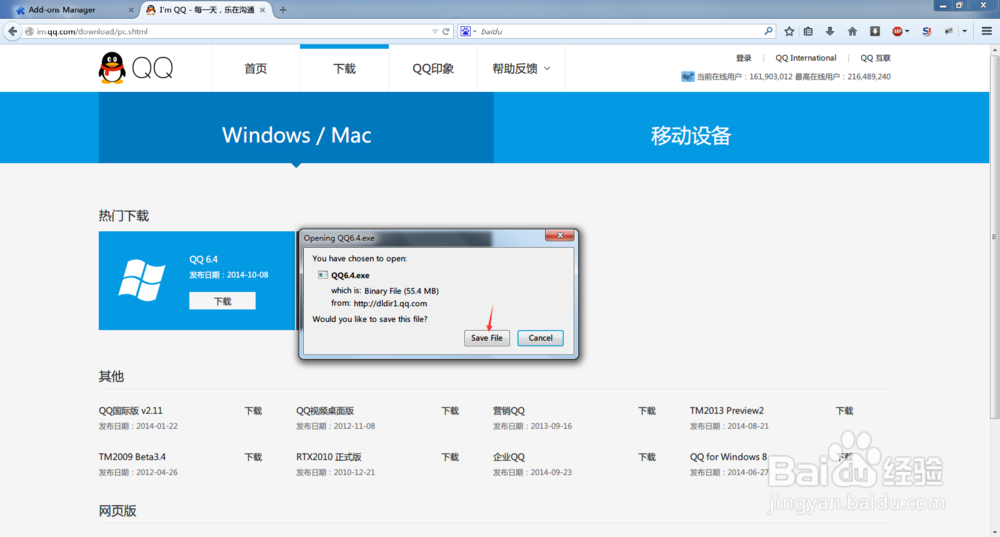
Task: Open the Adblock Plus dropdown arrow
Action: coord(907,31)
